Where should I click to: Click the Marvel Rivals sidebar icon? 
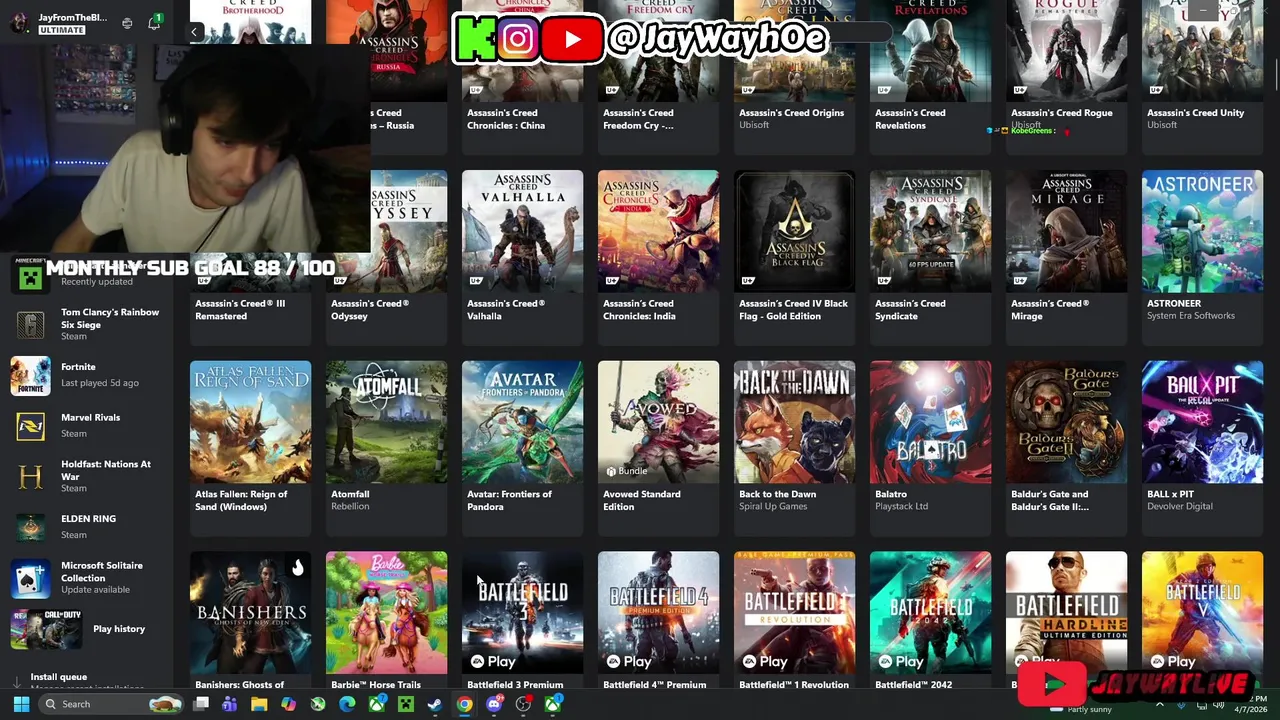[x=30, y=426]
